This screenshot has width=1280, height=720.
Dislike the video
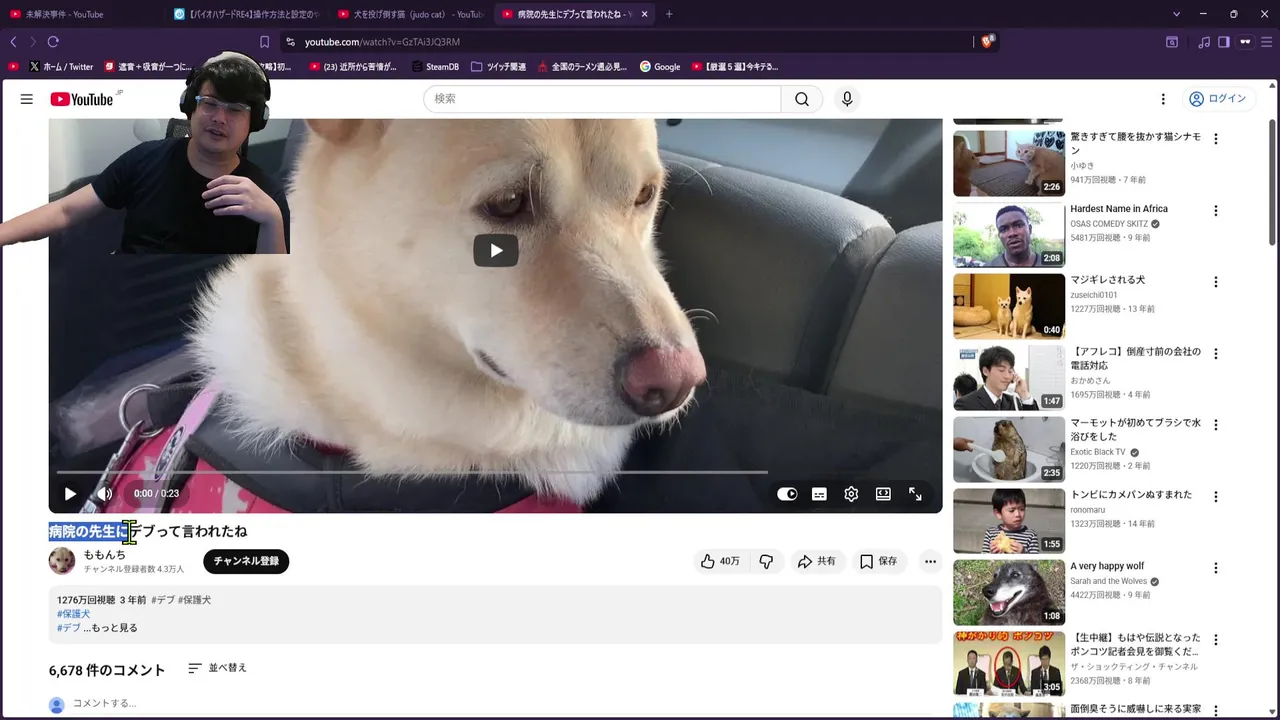click(x=766, y=561)
